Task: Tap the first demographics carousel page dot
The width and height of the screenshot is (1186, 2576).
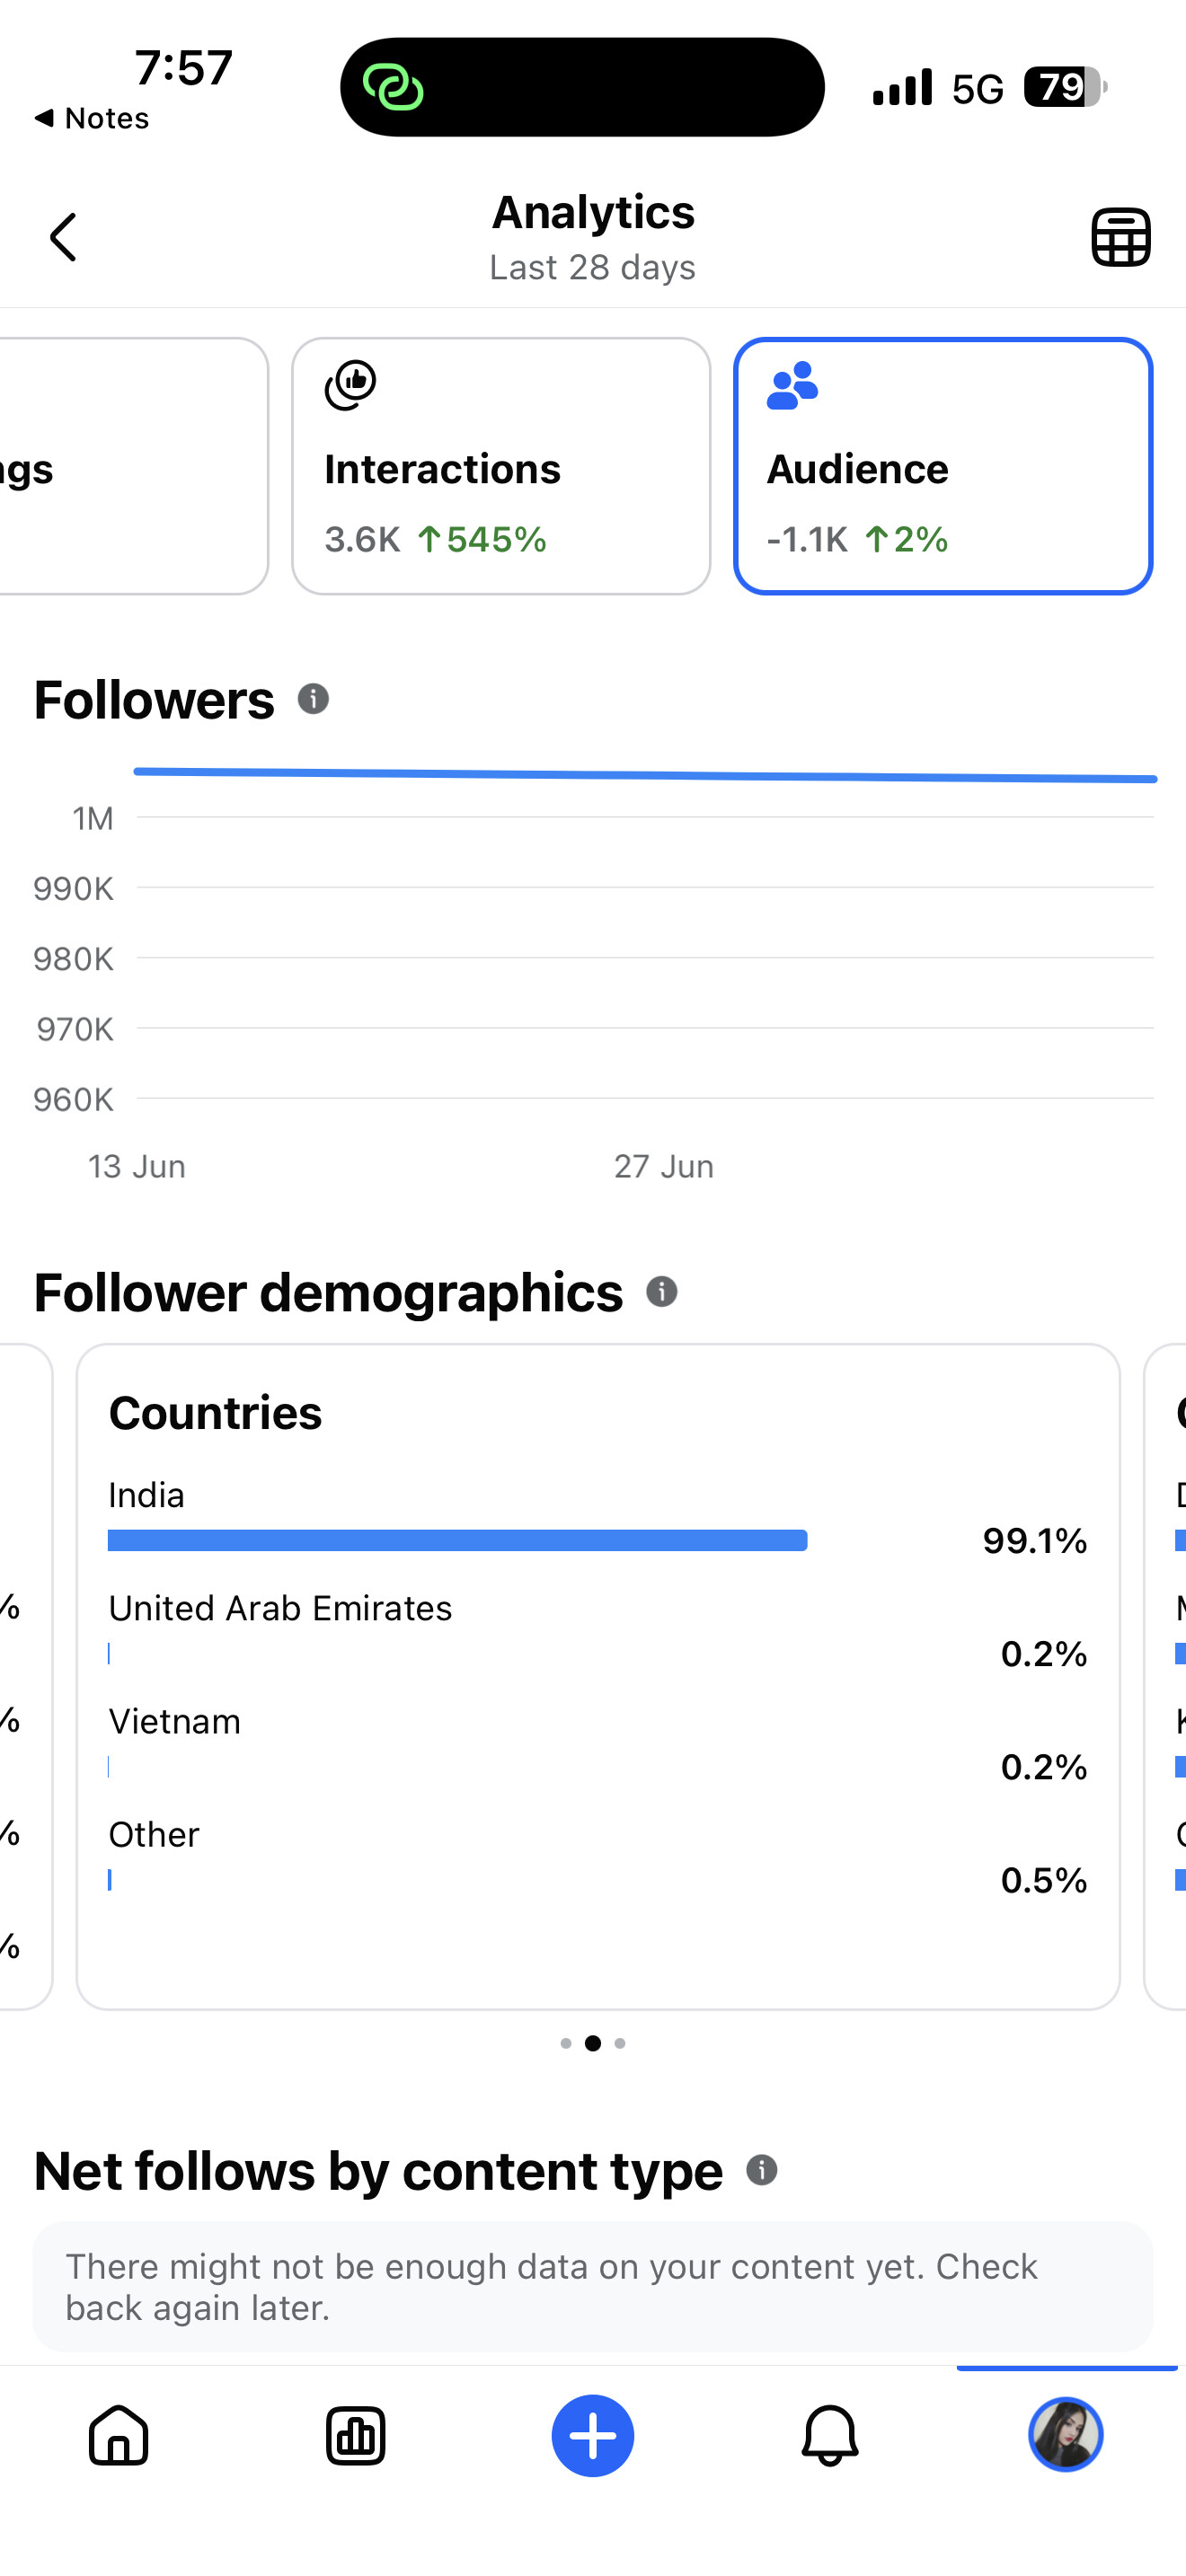Action: coord(566,2043)
